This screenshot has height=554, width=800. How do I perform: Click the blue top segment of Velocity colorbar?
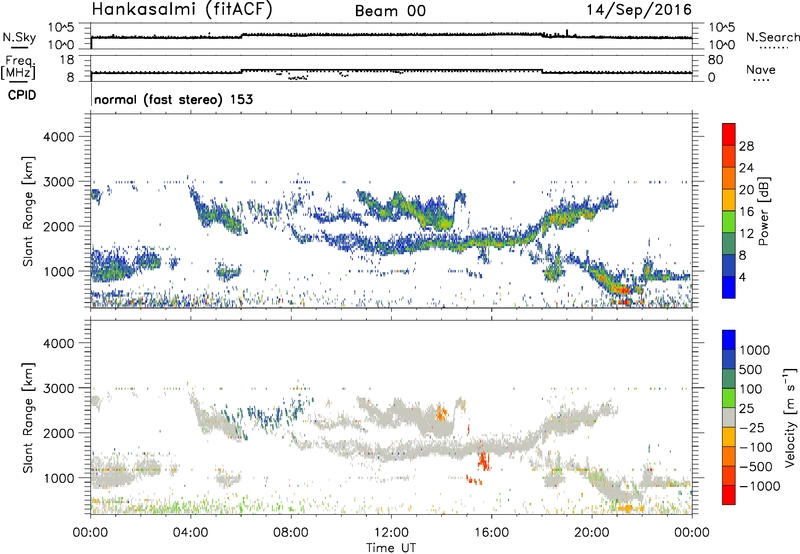click(729, 340)
